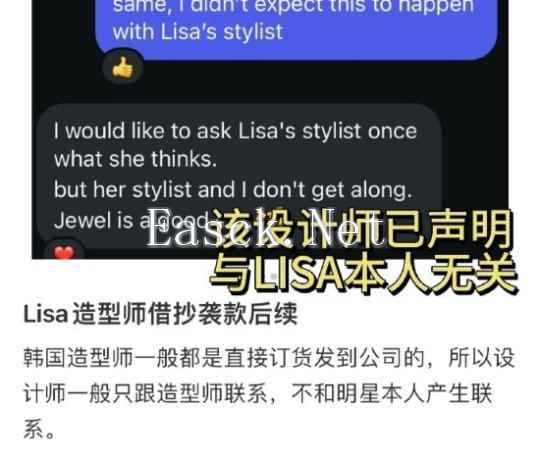540x458 pixels.
Task: Click the partly cut-off line 'same, I didn't expect this'
Action: [293, 6]
